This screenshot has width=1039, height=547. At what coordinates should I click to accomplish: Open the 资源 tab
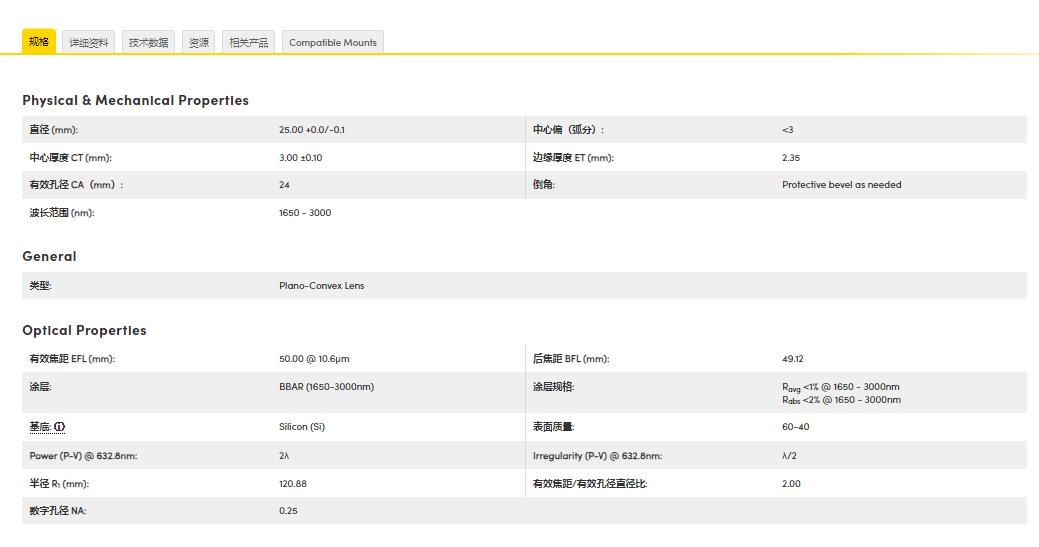[199, 43]
